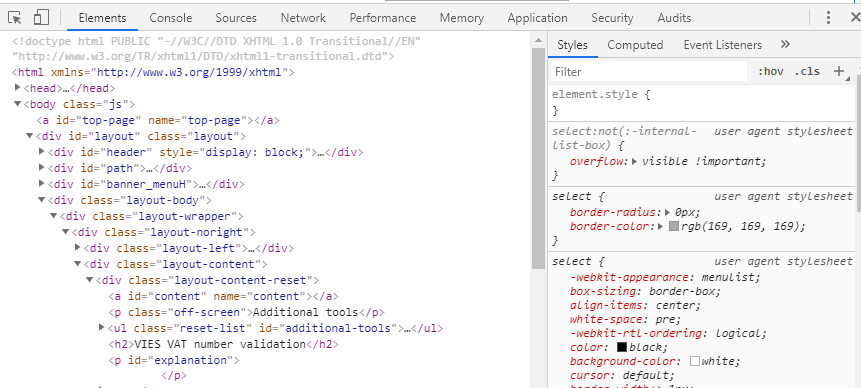Toggle the :hov element state button

click(770, 71)
